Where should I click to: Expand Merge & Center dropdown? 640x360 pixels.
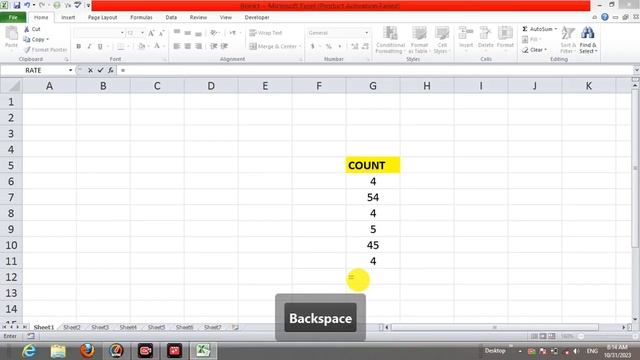(x=300, y=47)
